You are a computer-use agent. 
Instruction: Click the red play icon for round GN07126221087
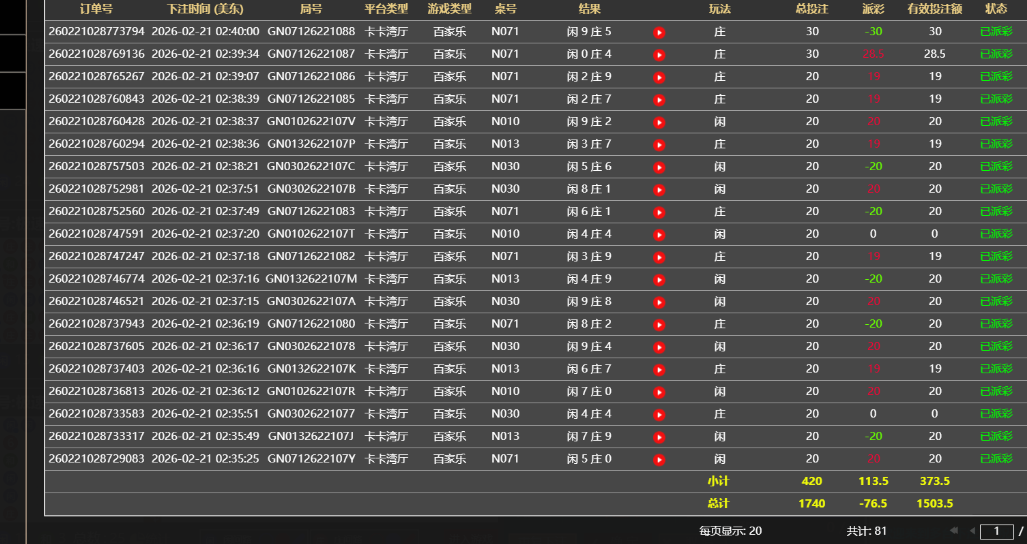tap(659, 54)
